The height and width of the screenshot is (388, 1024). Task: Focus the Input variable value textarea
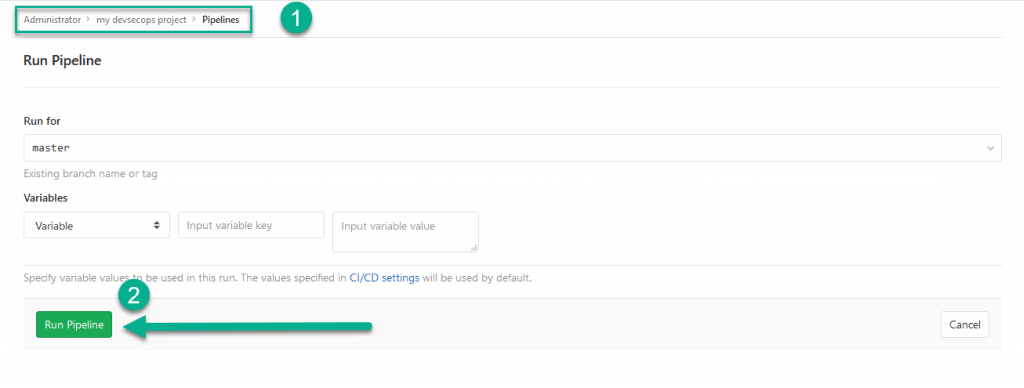click(x=406, y=232)
